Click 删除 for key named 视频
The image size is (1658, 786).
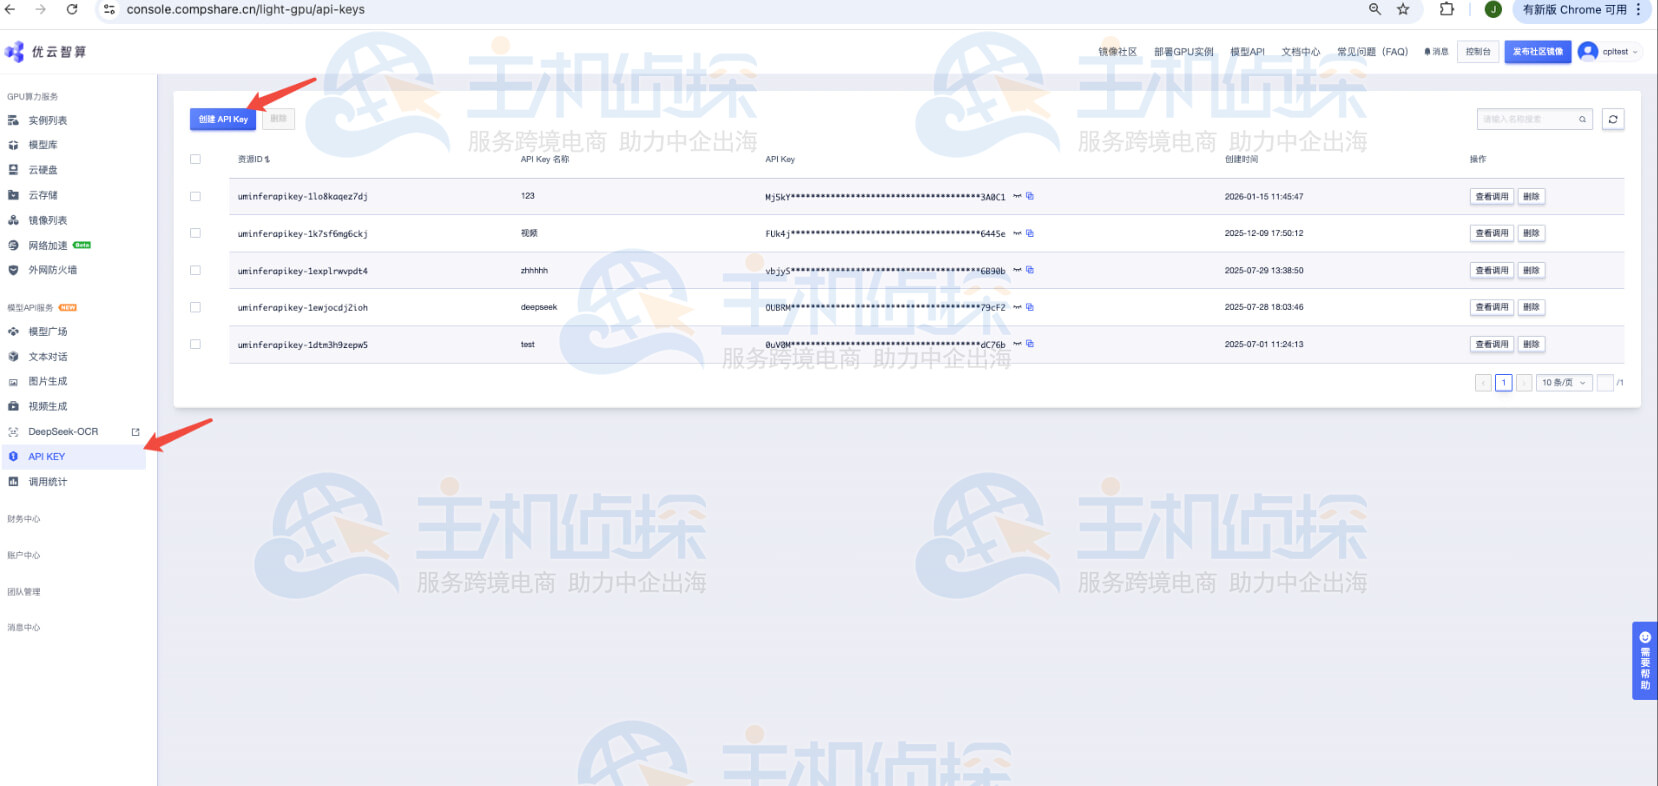tap(1531, 233)
